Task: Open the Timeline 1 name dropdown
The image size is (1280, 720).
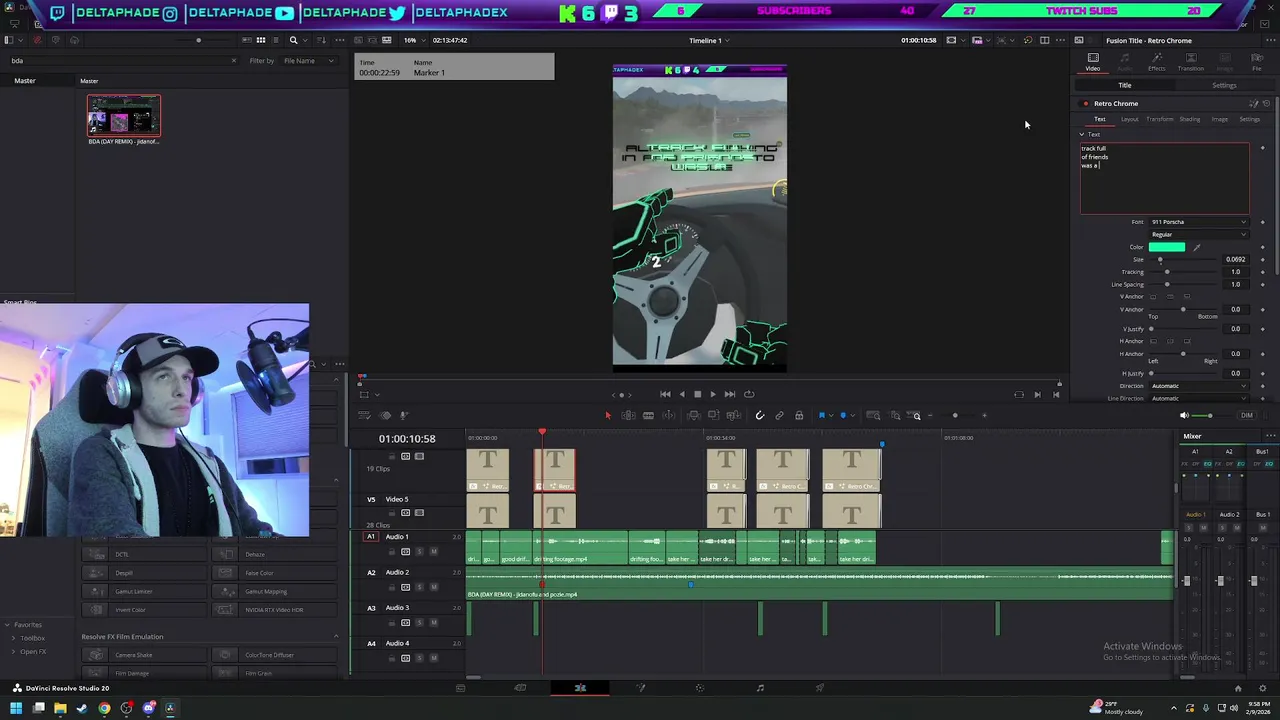Action: (x=709, y=41)
